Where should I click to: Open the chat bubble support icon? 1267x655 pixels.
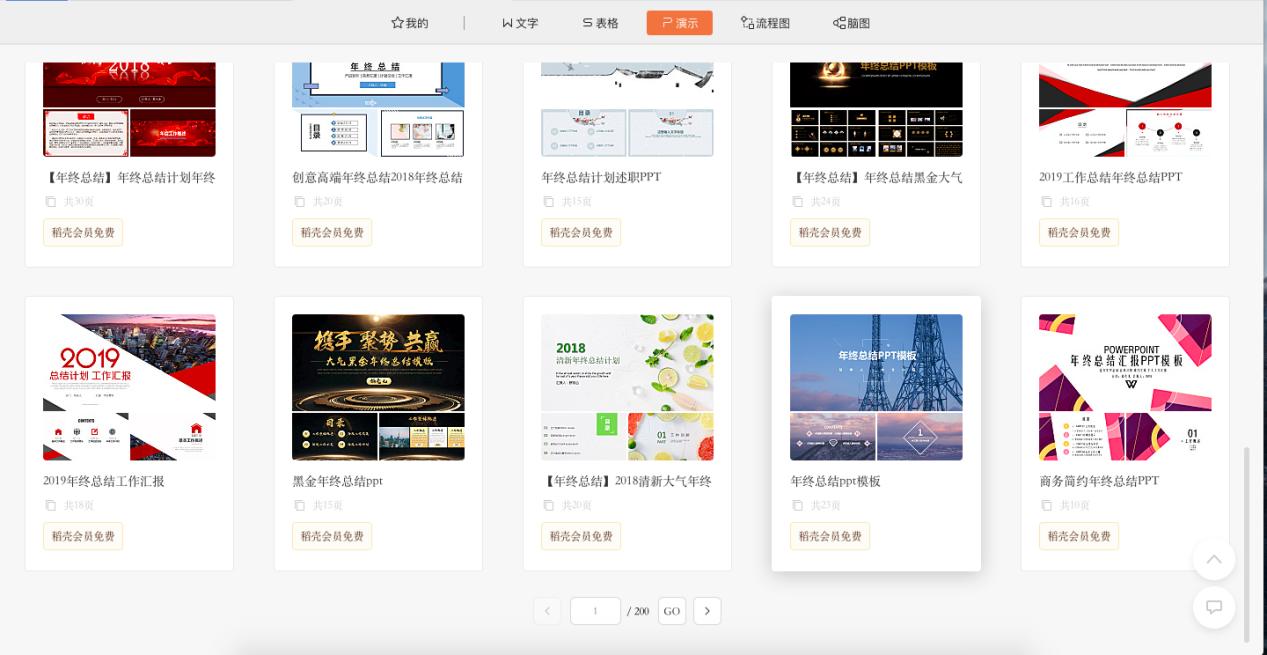pyautogui.click(x=1213, y=607)
